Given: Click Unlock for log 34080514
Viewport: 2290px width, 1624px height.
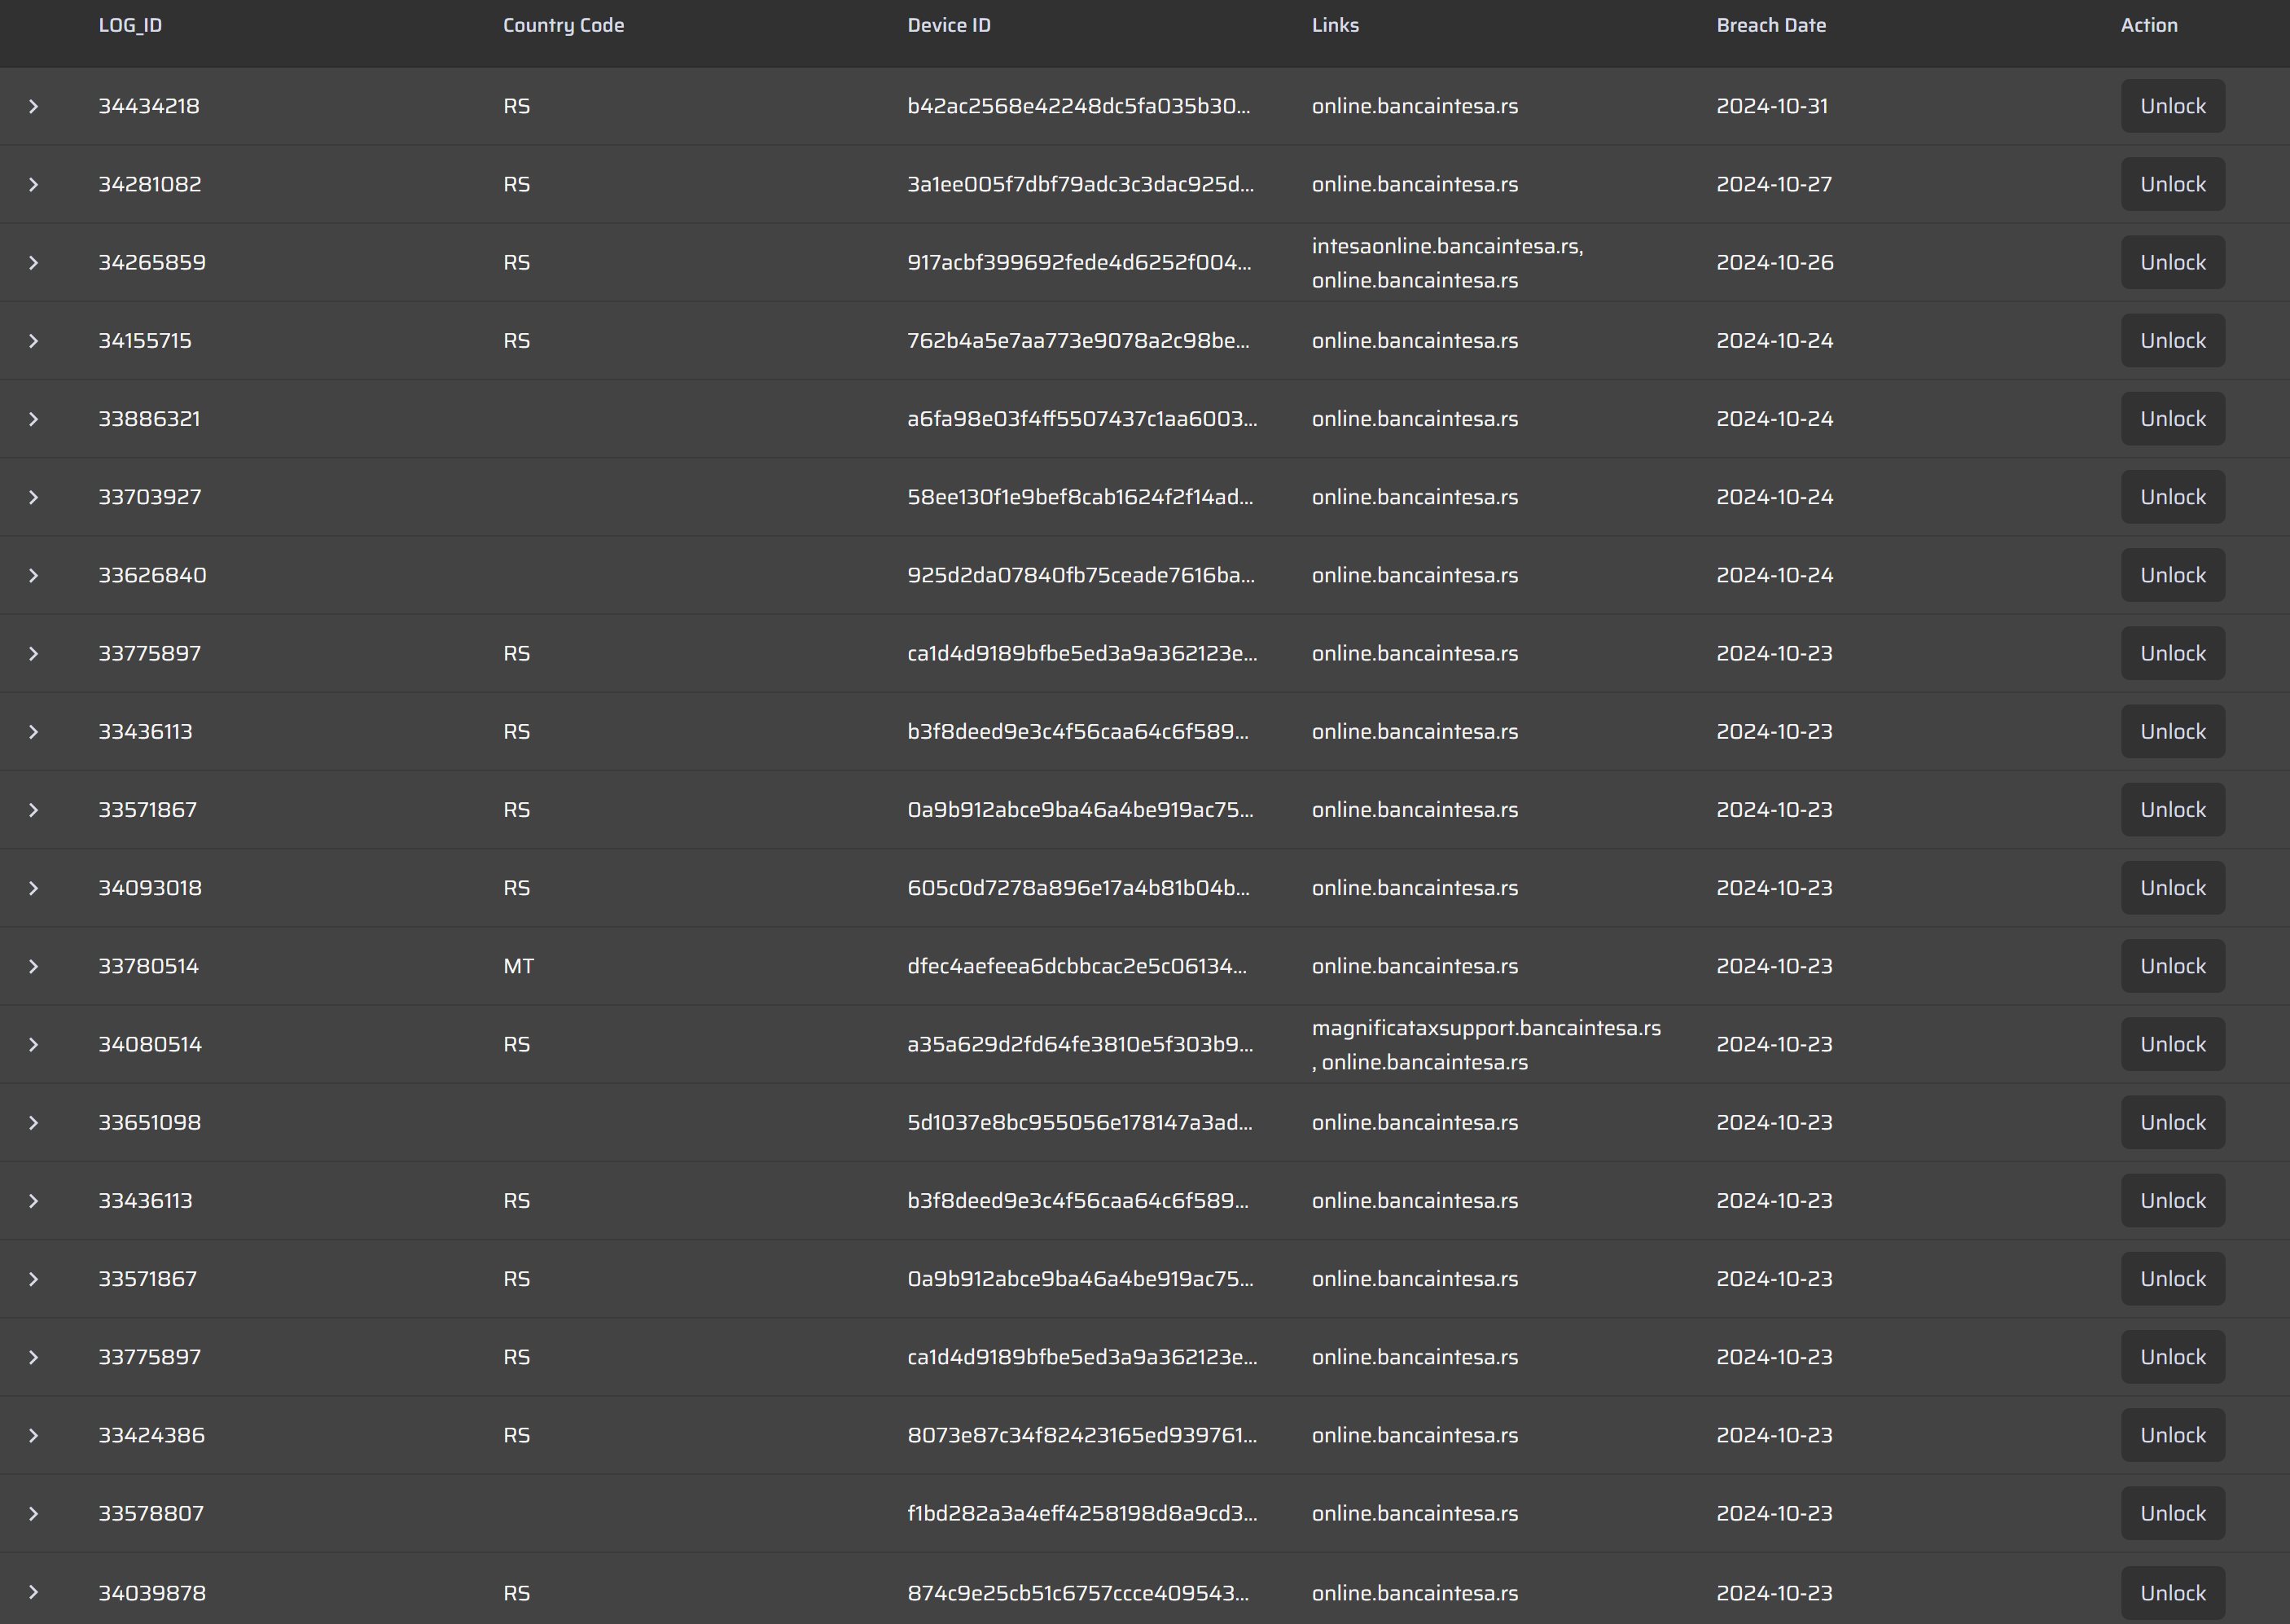Looking at the screenshot, I should [x=2172, y=1044].
